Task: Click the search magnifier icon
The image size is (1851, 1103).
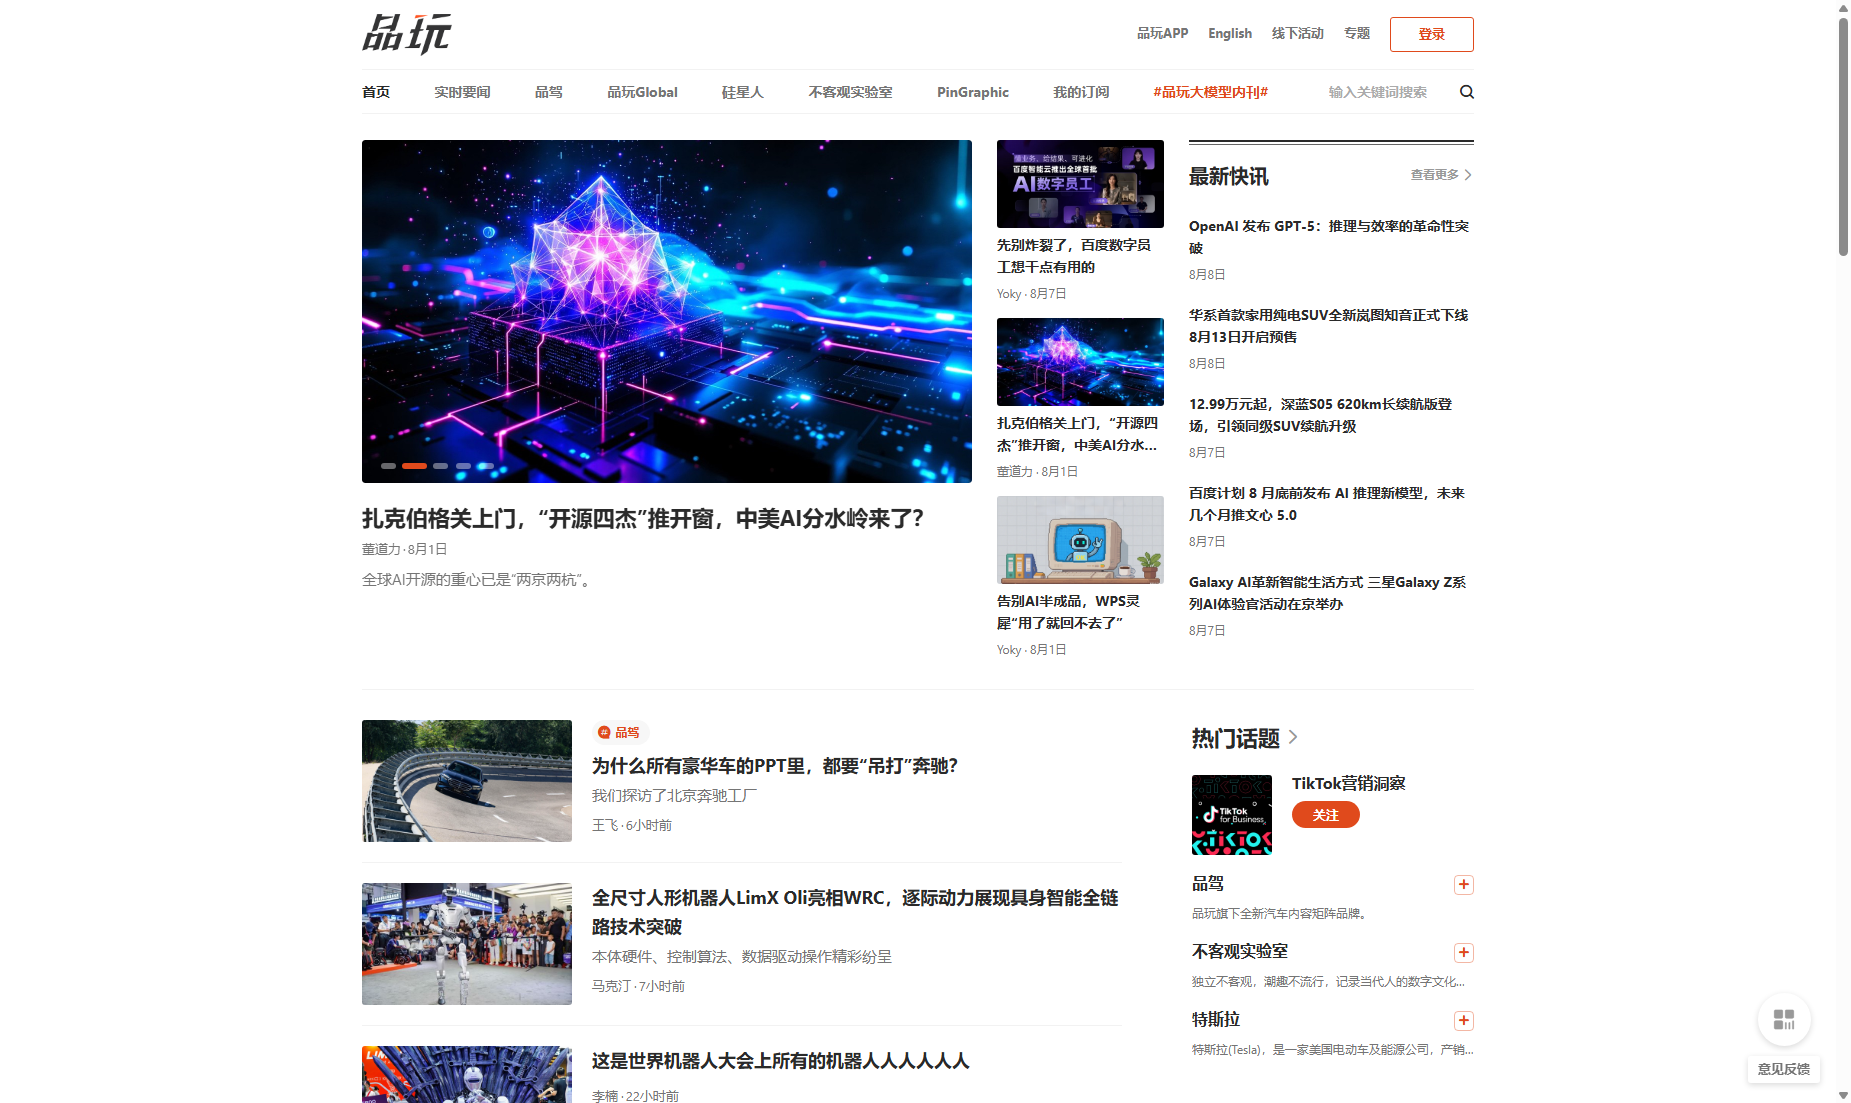Action: [1467, 92]
